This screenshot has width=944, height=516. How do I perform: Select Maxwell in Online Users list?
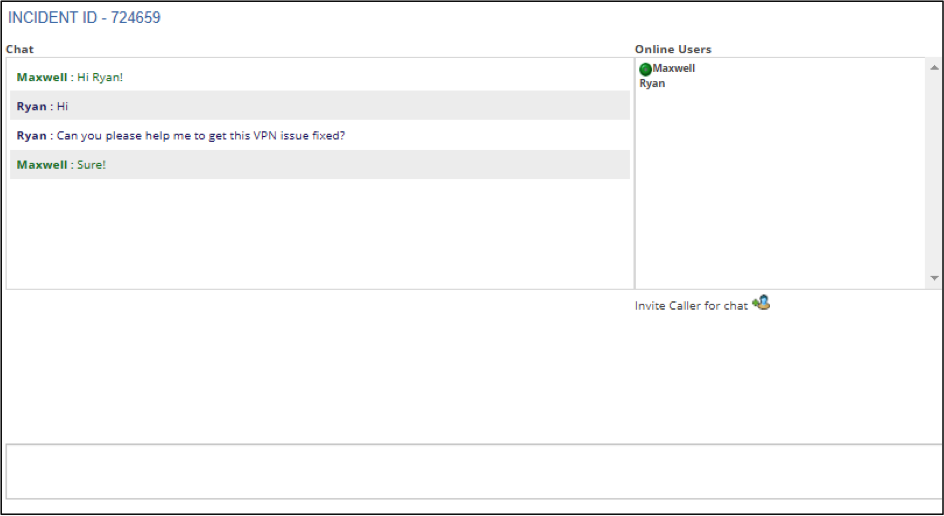(x=674, y=69)
